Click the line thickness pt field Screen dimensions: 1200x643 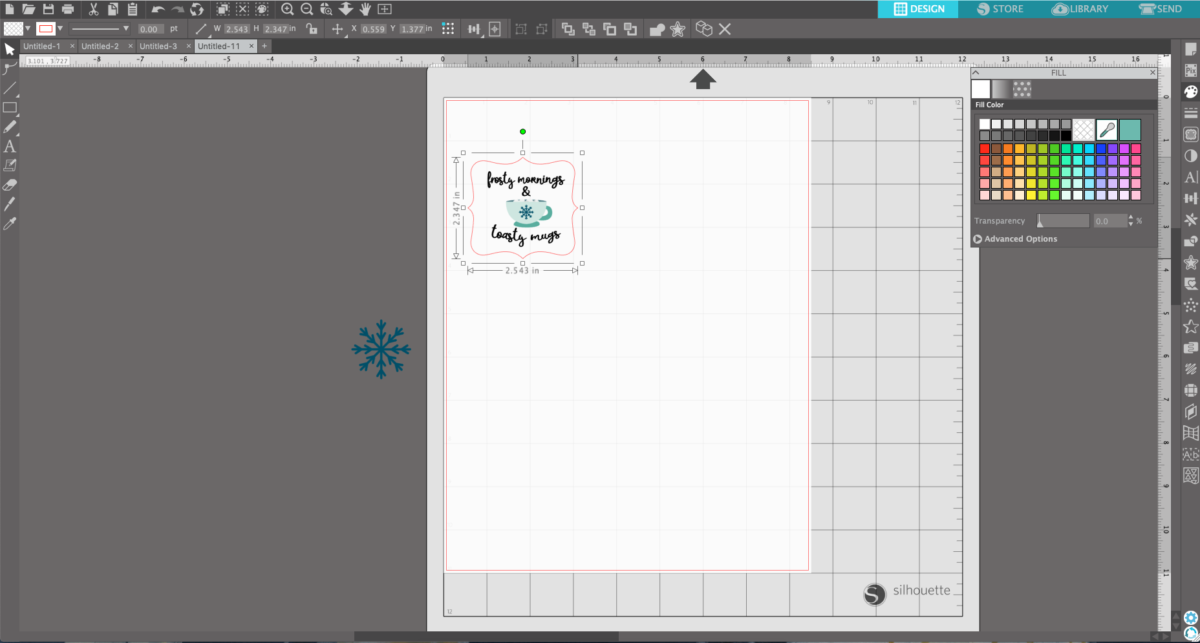pos(151,29)
